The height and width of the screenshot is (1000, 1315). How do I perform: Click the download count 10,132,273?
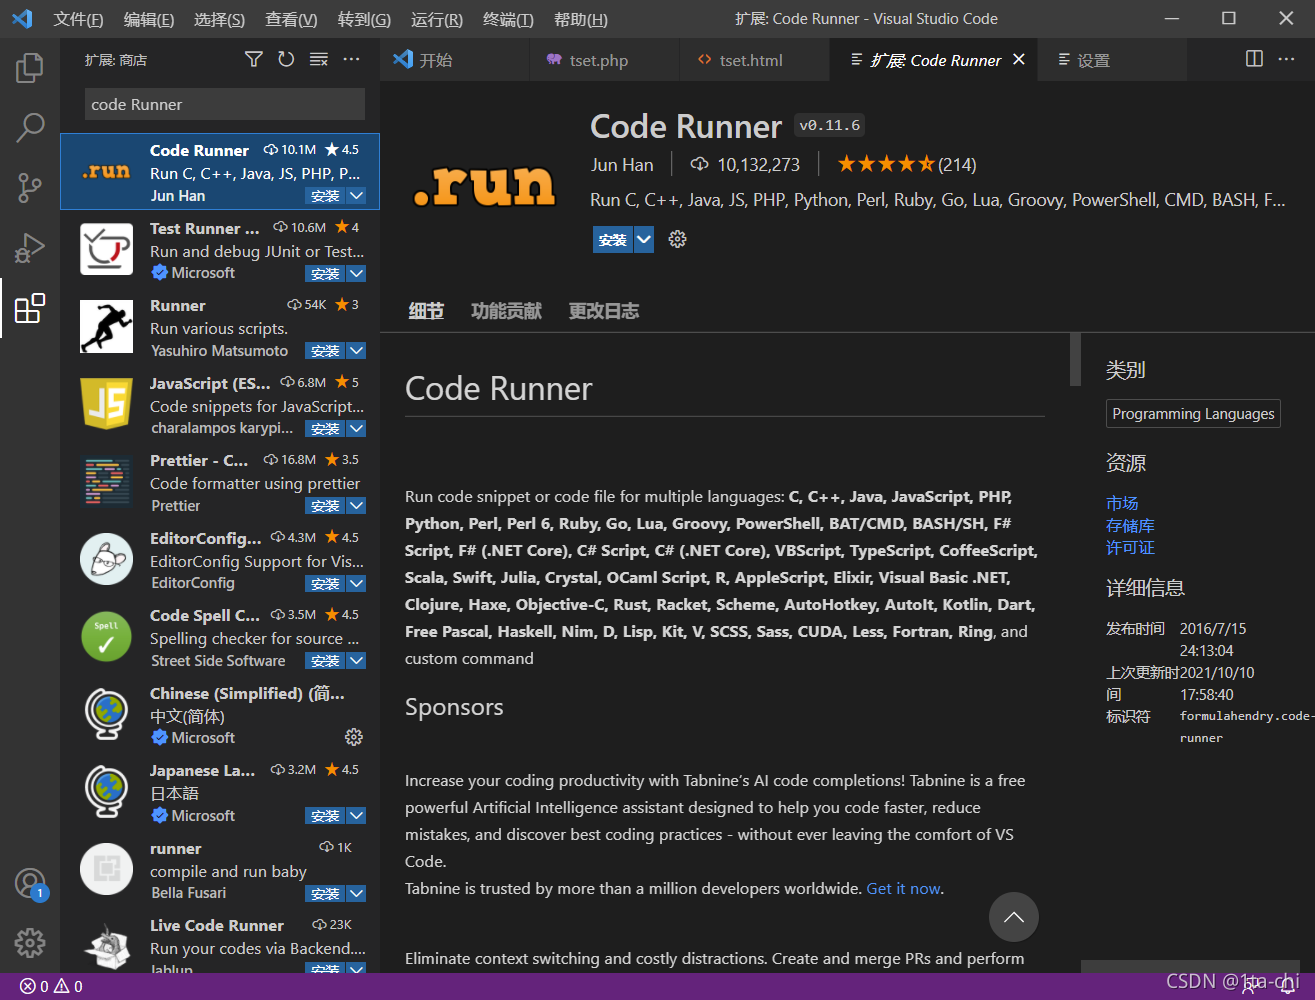click(x=746, y=165)
